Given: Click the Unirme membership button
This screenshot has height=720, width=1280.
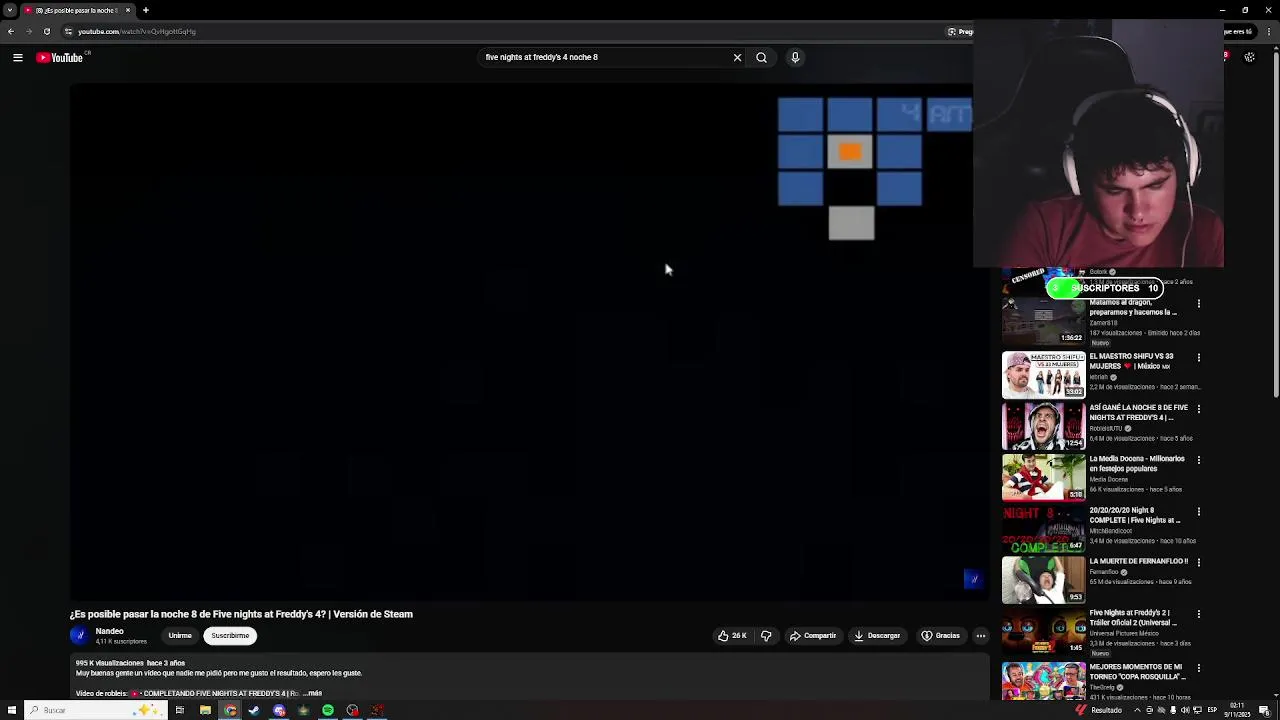Looking at the screenshot, I should pos(180,636).
